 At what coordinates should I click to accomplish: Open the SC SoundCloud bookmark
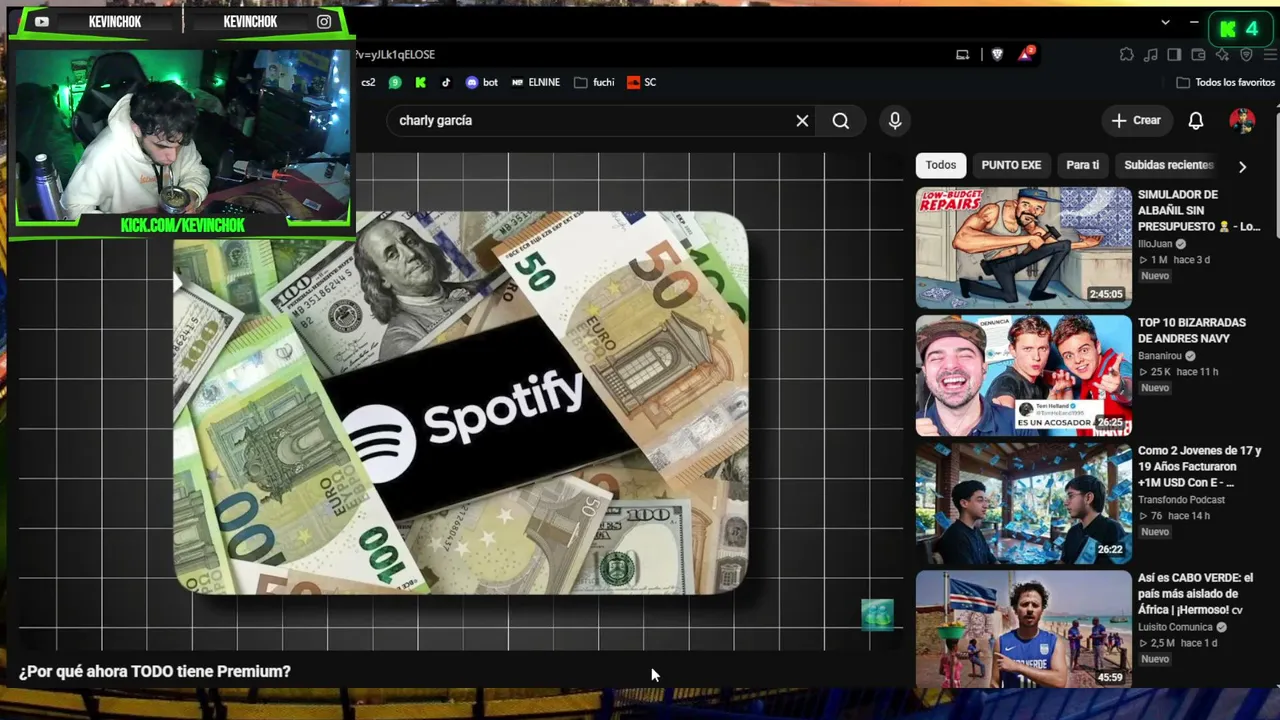tap(642, 82)
